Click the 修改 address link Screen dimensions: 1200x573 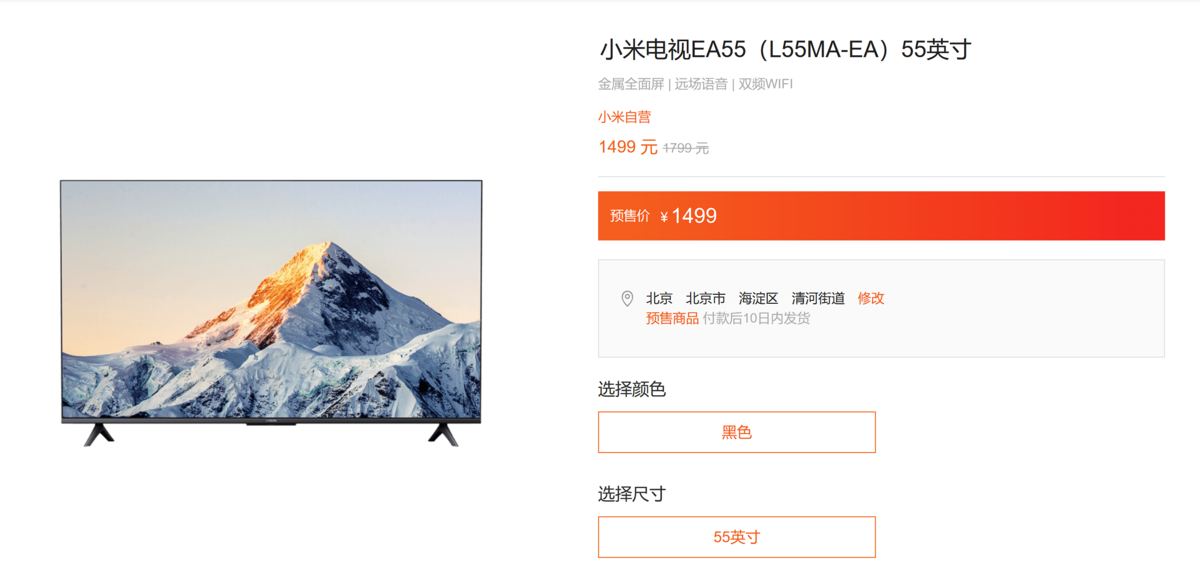871,298
